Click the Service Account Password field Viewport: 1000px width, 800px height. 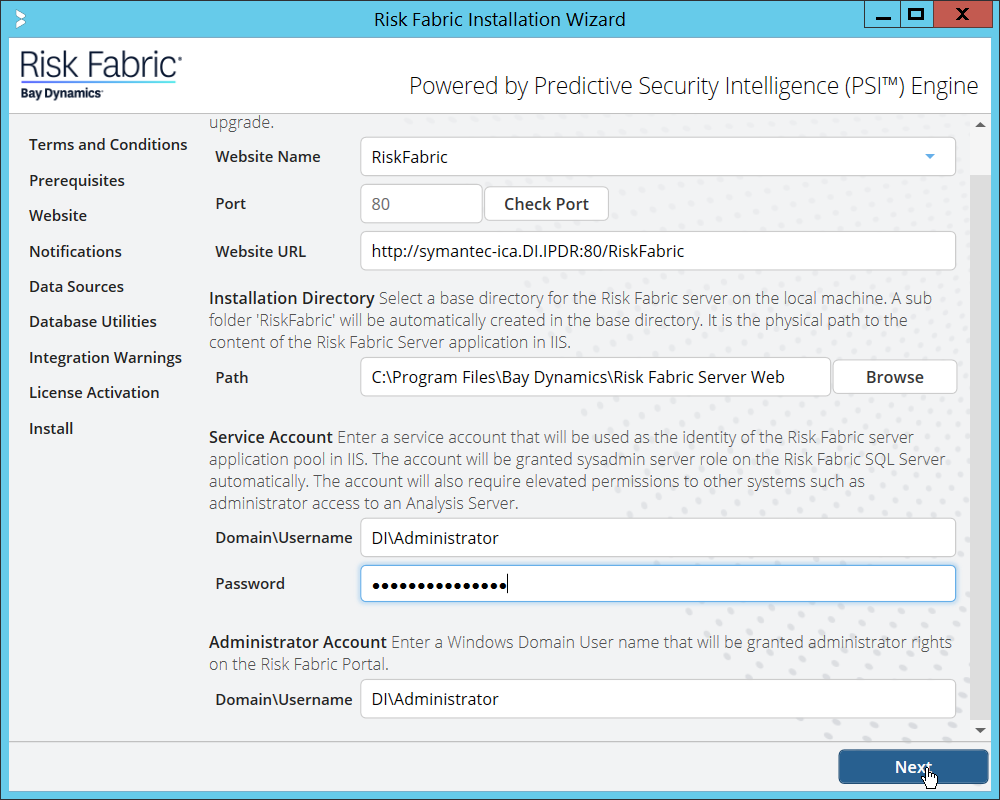click(657, 584)
